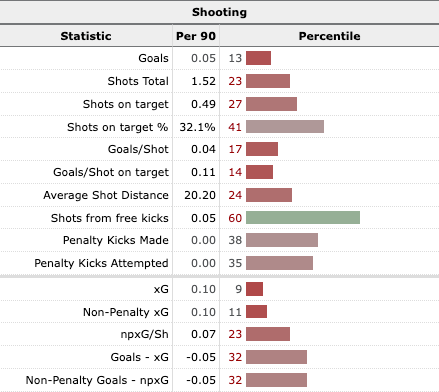Click the Percentile column header
The height and width of the screenshot is (392, 439).
329,36
